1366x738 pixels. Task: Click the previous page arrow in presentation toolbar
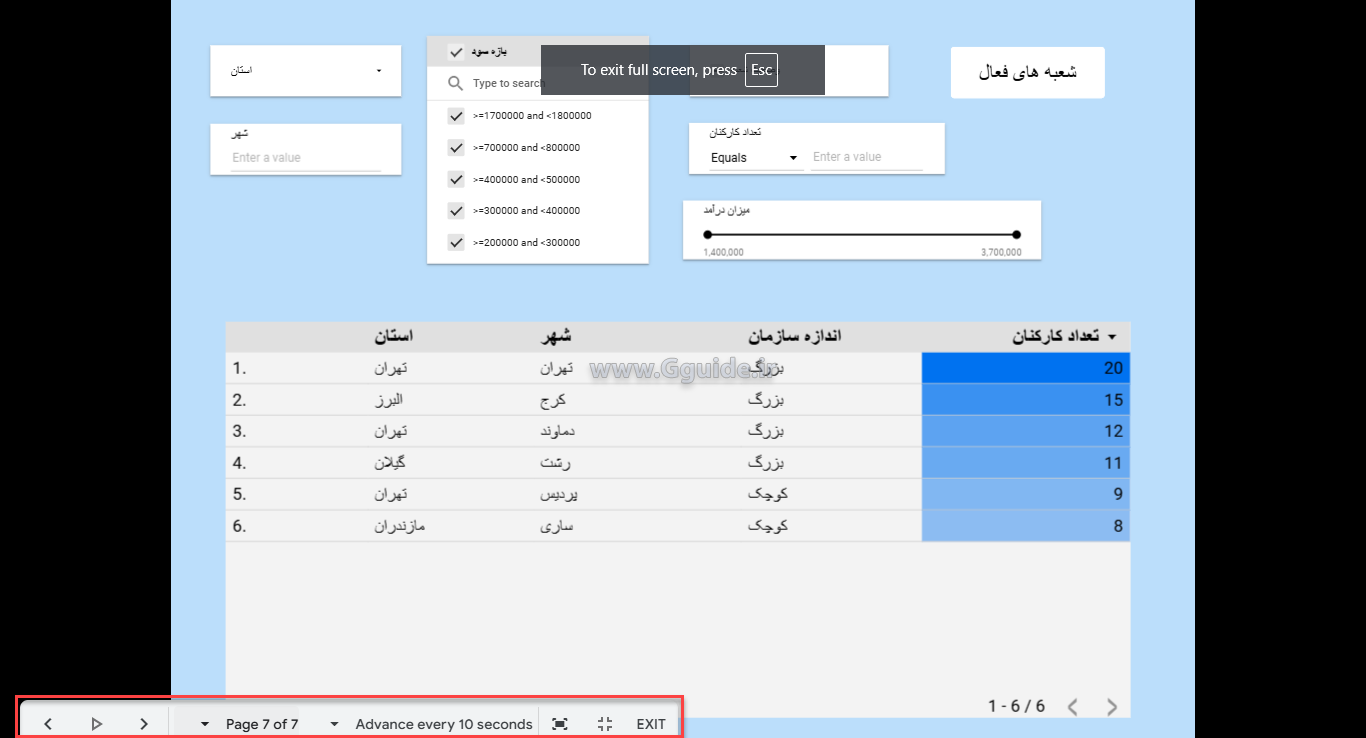47,723
